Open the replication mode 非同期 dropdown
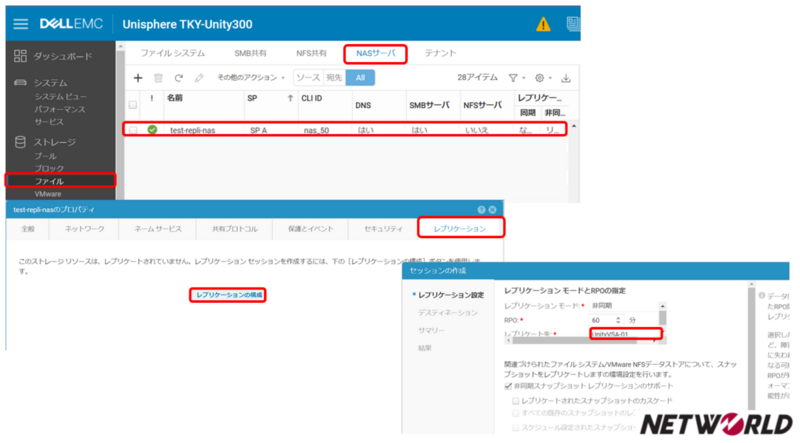 pos(623,306)
